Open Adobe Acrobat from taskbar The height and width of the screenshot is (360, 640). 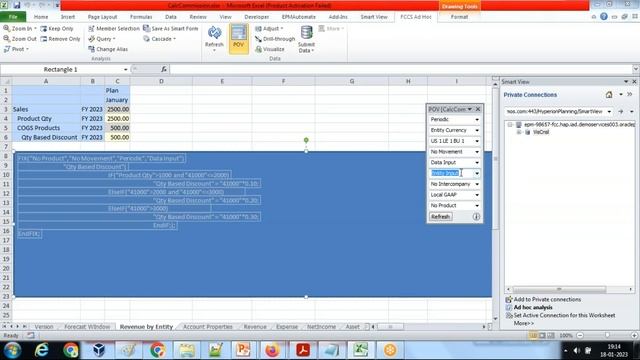[302, 350]
